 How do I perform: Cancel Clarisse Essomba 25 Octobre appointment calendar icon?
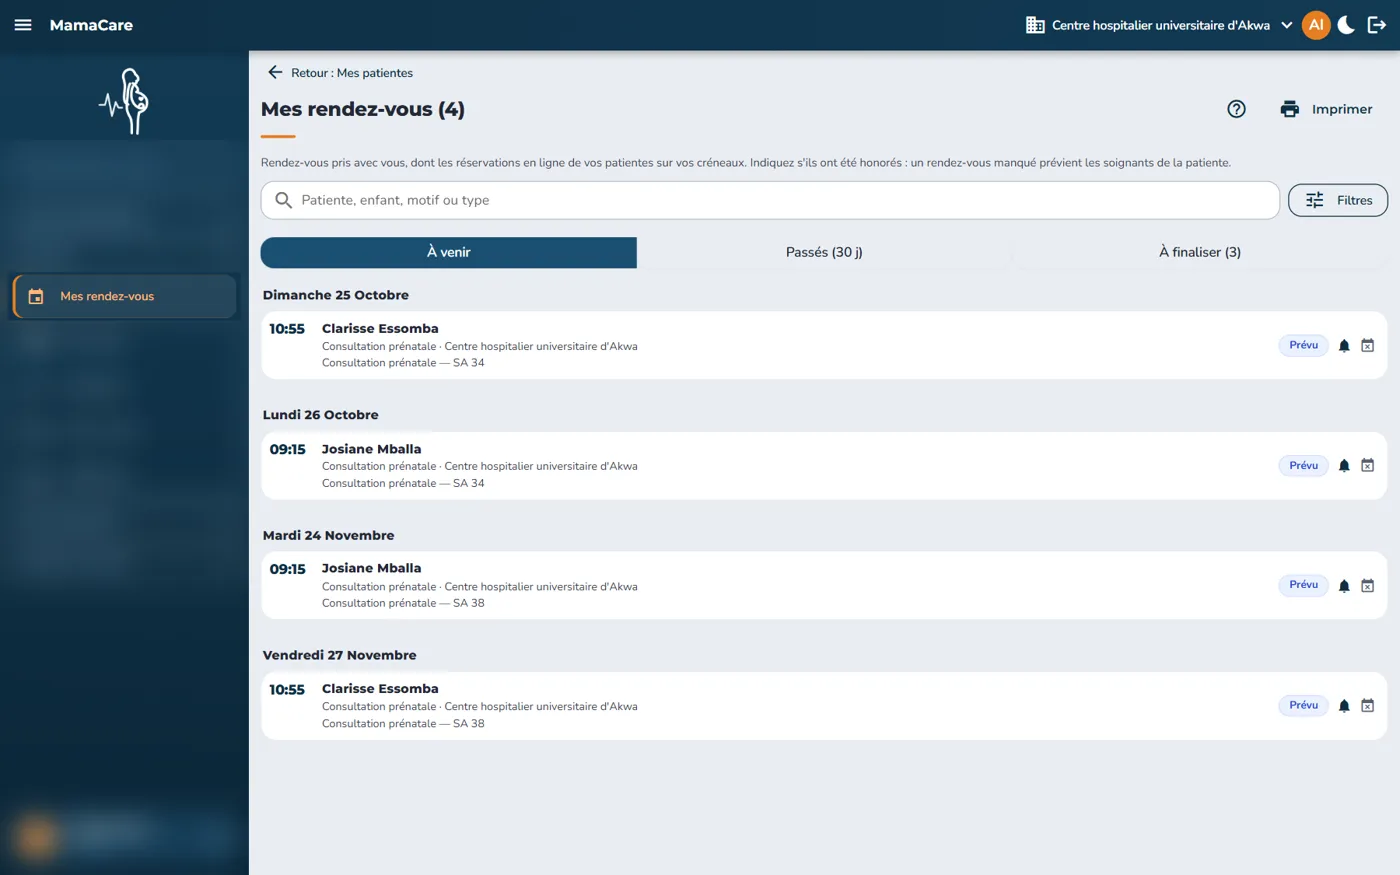(x=1368, y=346)
